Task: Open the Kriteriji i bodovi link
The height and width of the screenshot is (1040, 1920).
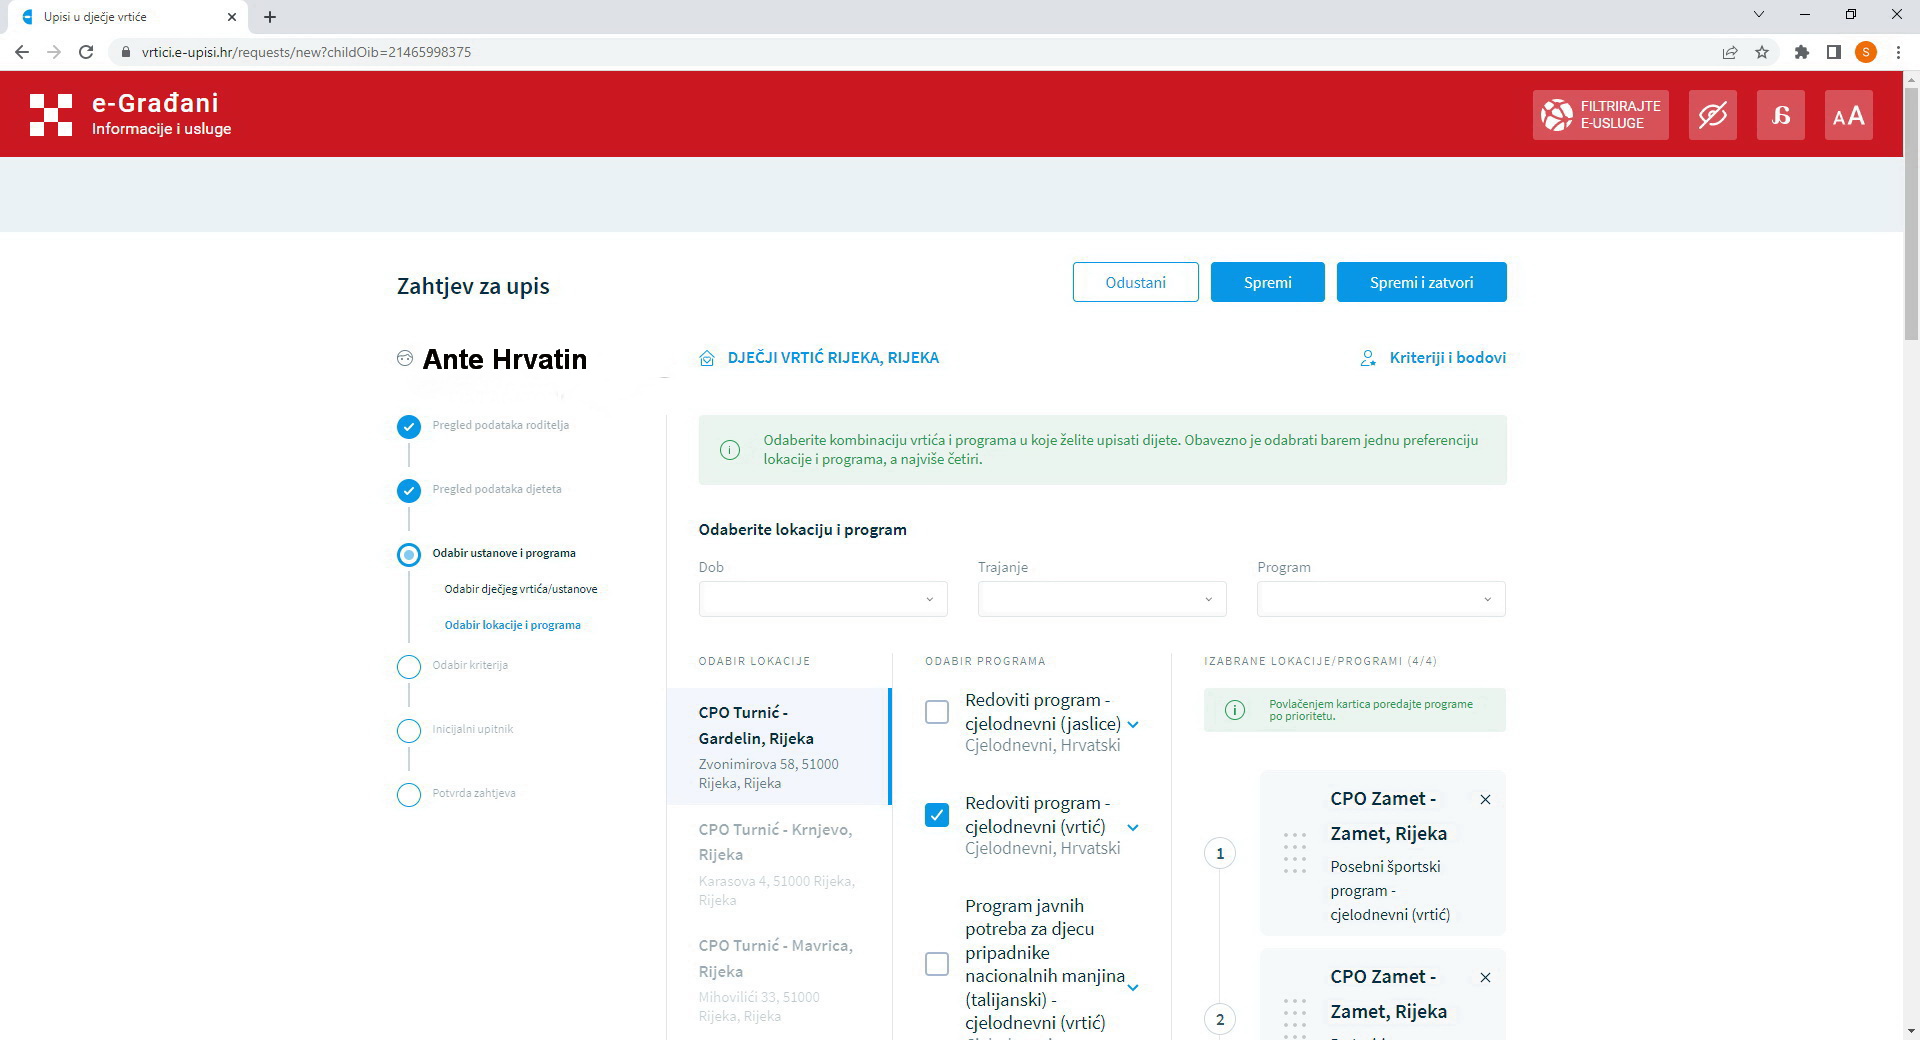Action: pyautogui.click(x=1446, y=358)
